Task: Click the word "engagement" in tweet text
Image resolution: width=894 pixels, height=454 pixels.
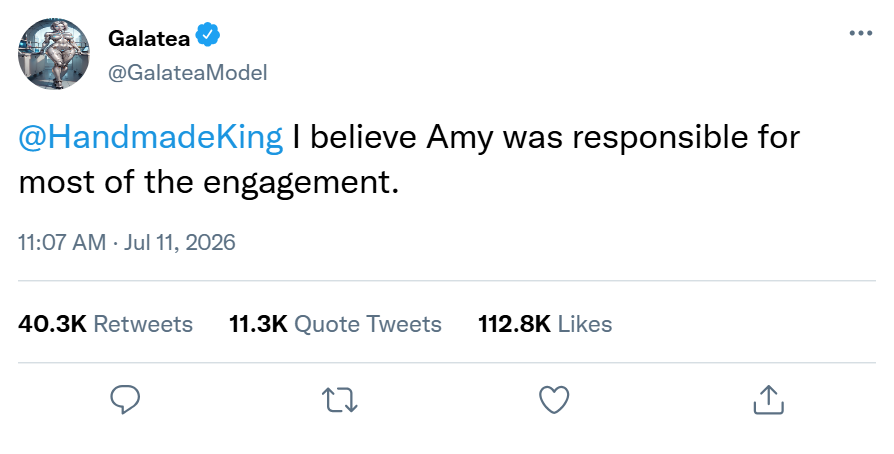Action: click(297, 184)
